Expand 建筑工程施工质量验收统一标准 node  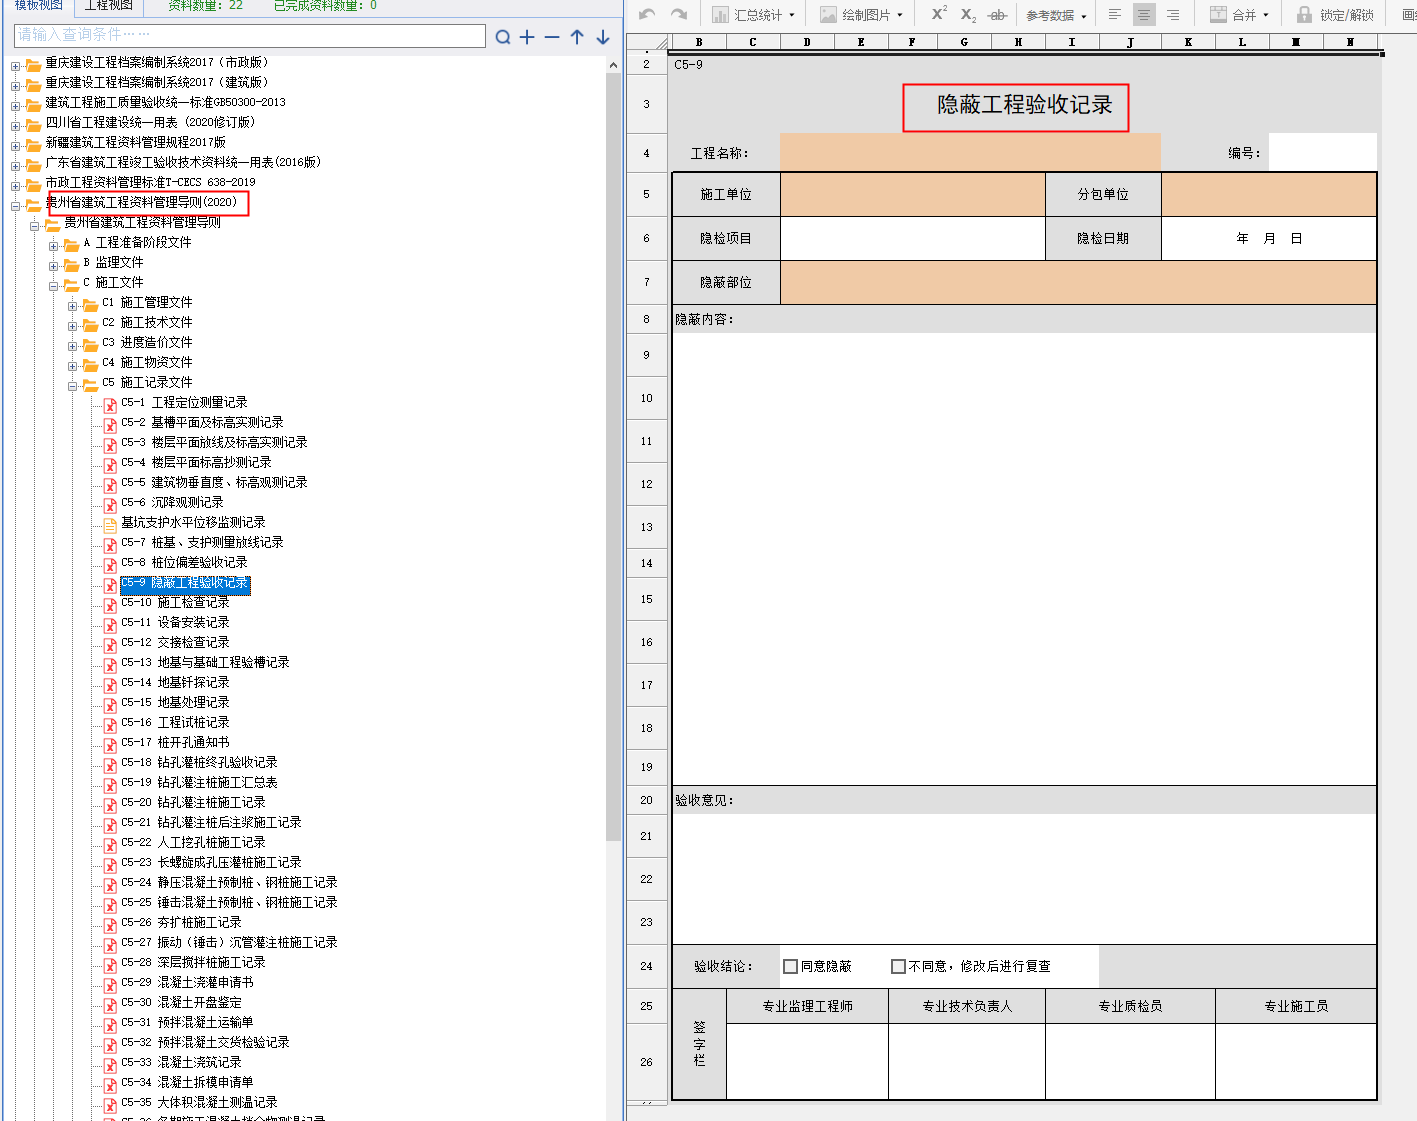pos(15,106)
